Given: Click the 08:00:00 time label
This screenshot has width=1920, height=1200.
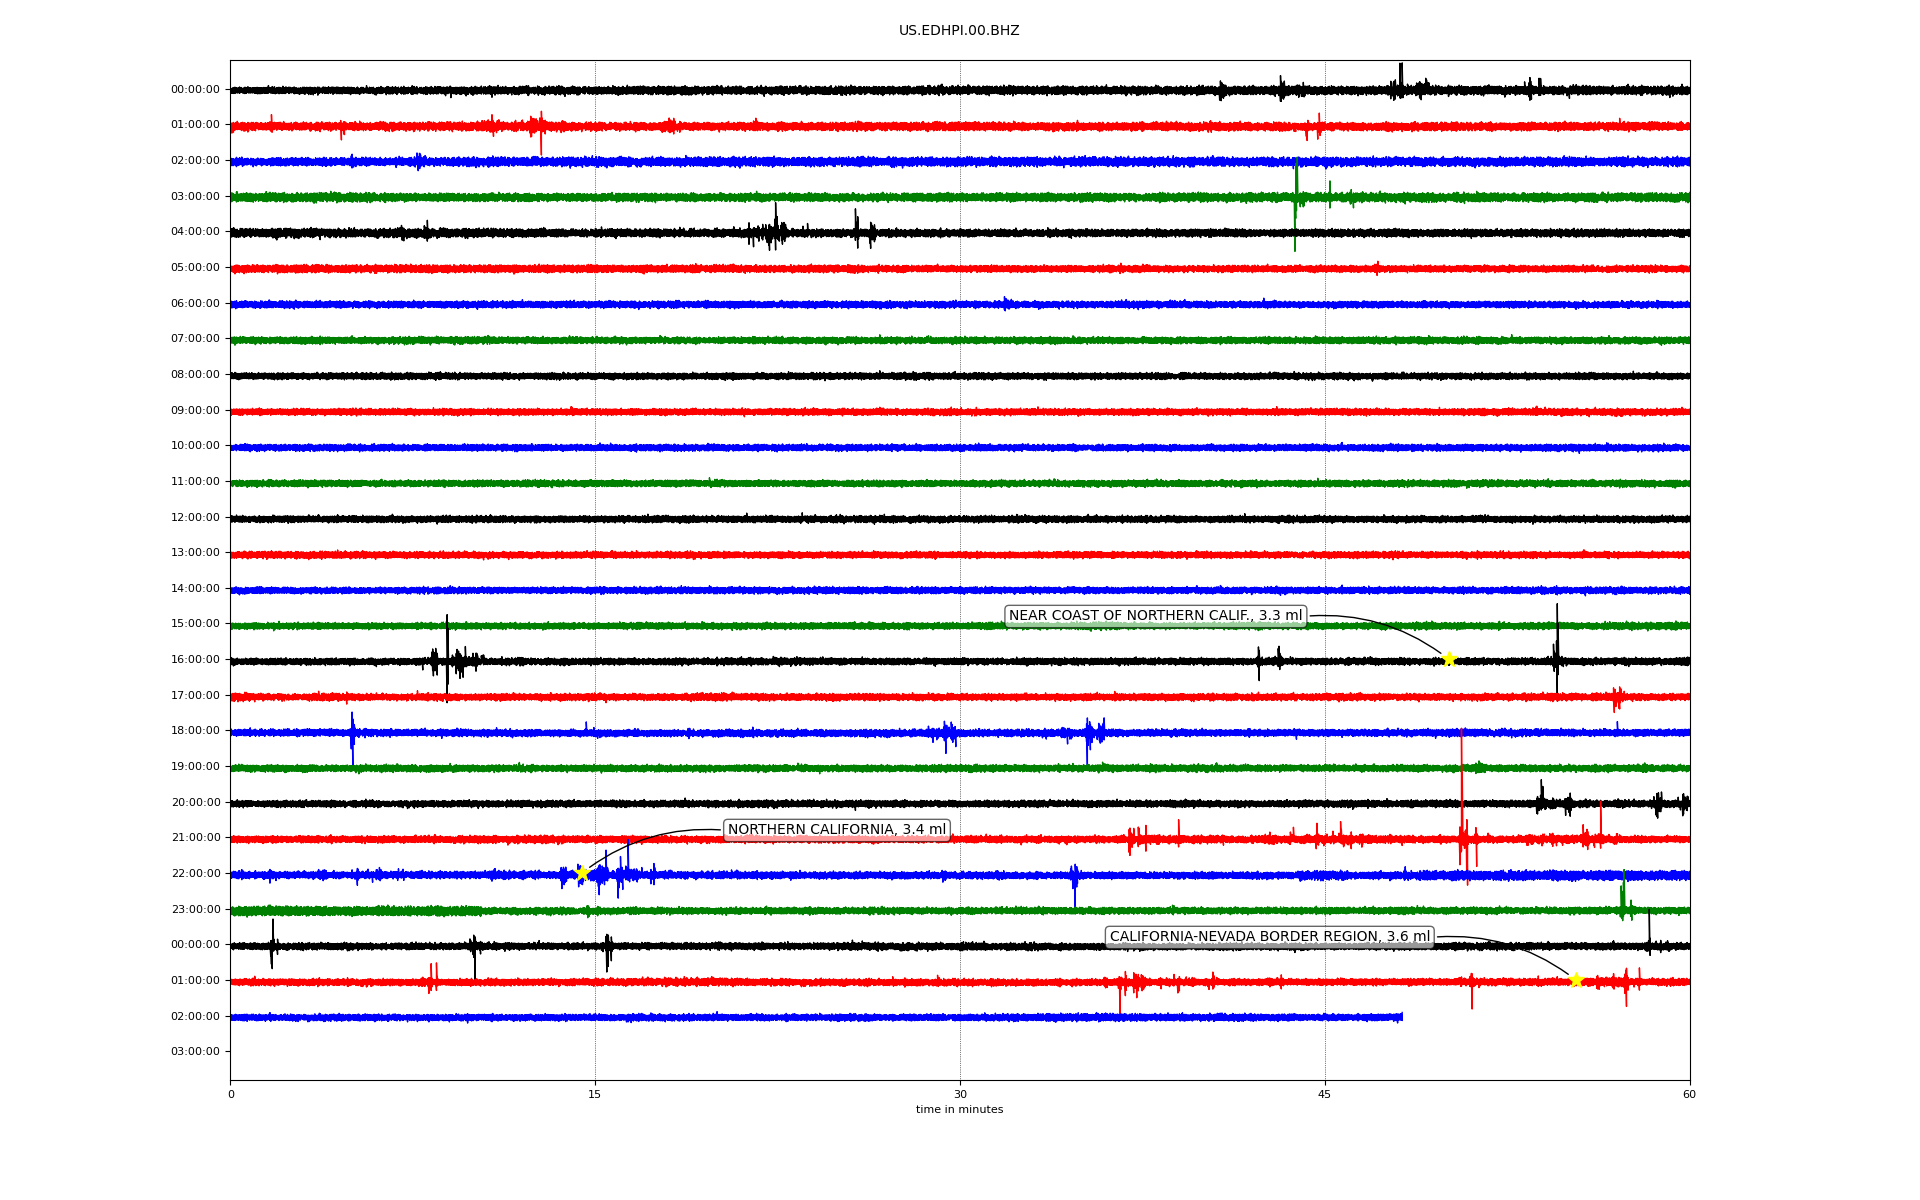Looking at the screenshot, I should tap(195, 374).
